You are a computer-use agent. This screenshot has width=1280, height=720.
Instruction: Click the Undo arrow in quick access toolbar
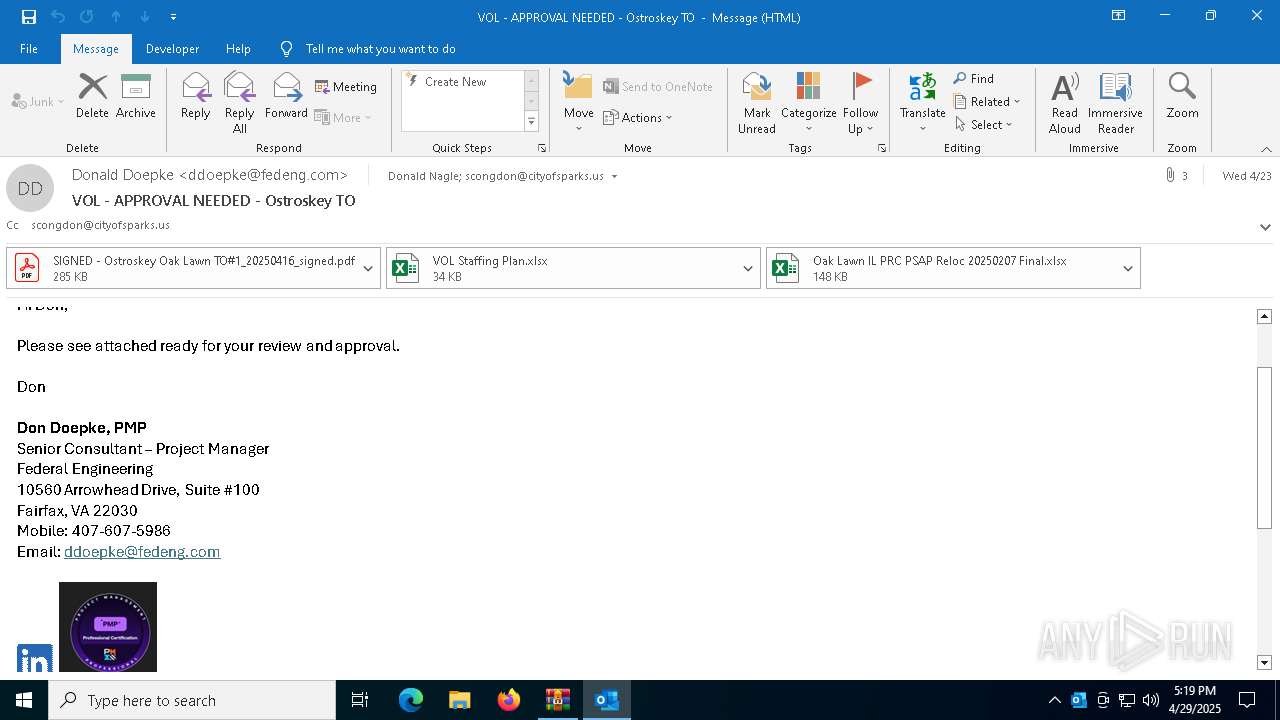tap(58, 17)
